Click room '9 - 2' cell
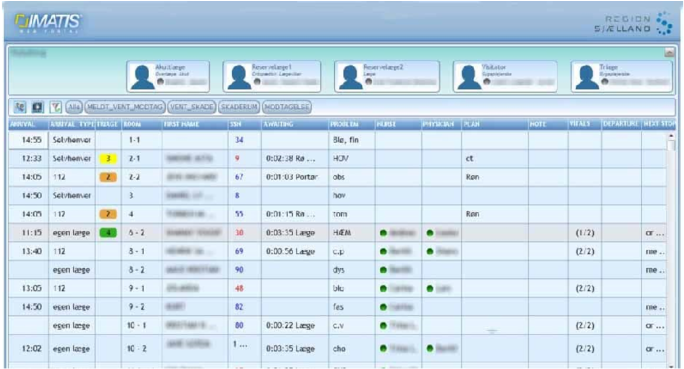Screen dimensions: 684x369 click(x=142, y=307)
